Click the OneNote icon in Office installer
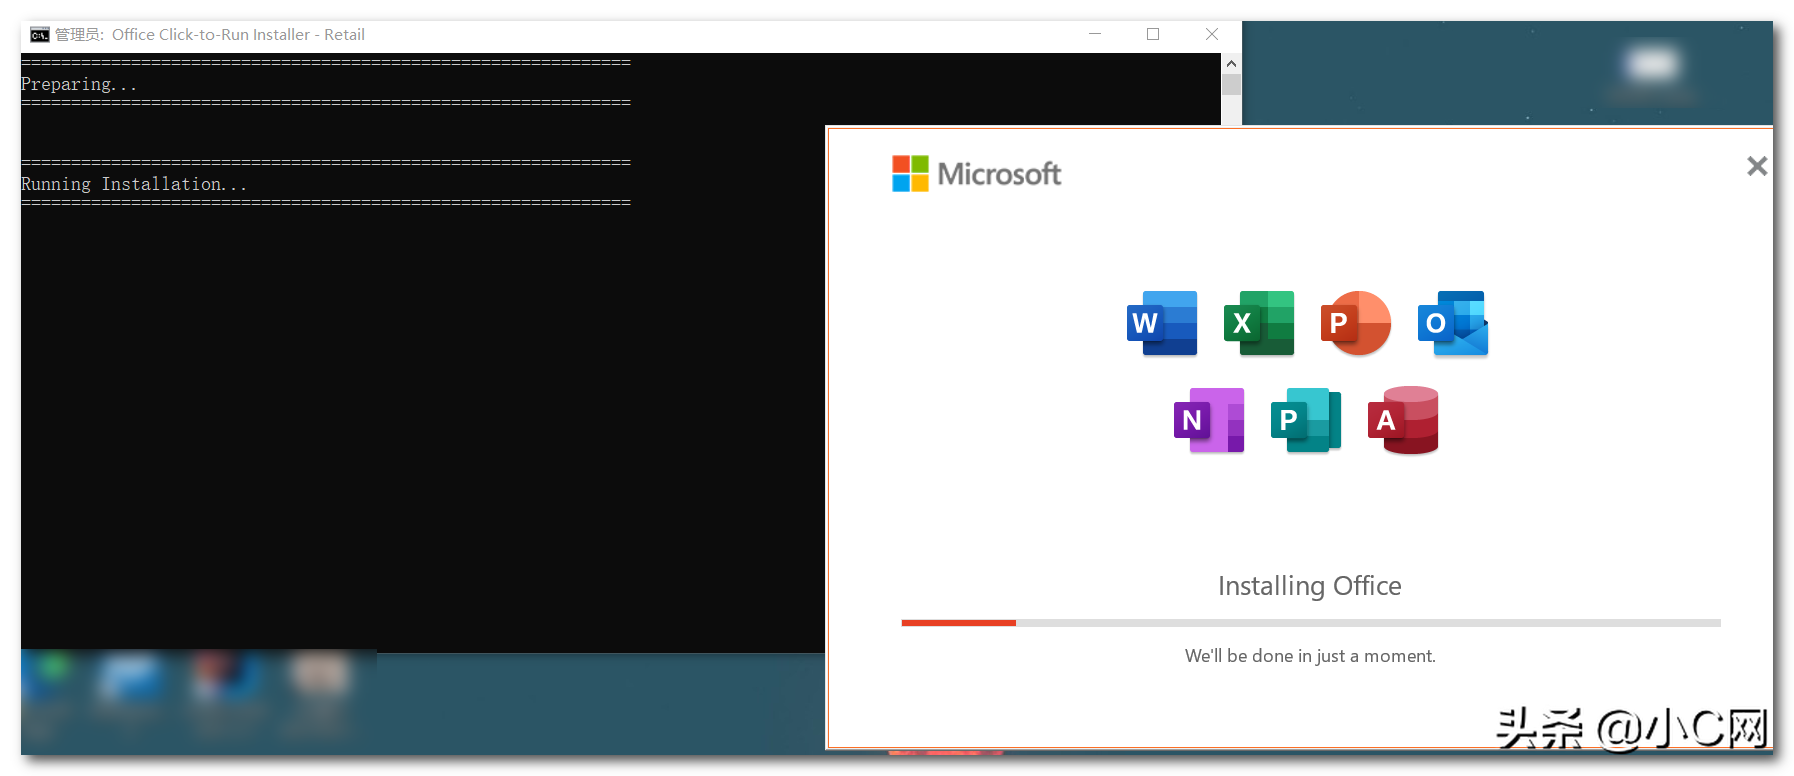 click(1209, 420)
